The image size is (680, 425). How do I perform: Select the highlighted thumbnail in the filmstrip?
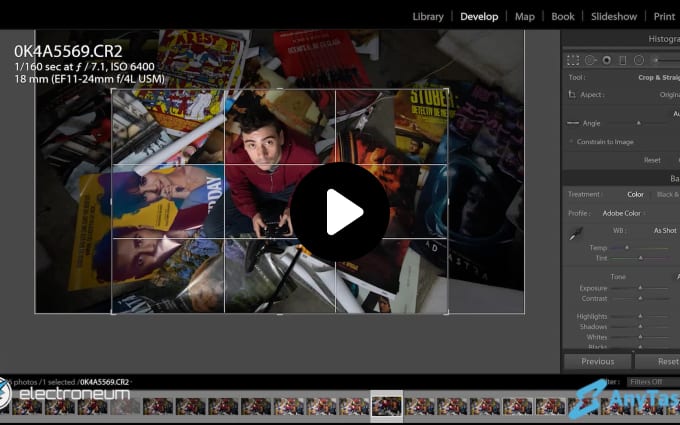(x=386, y=406)
